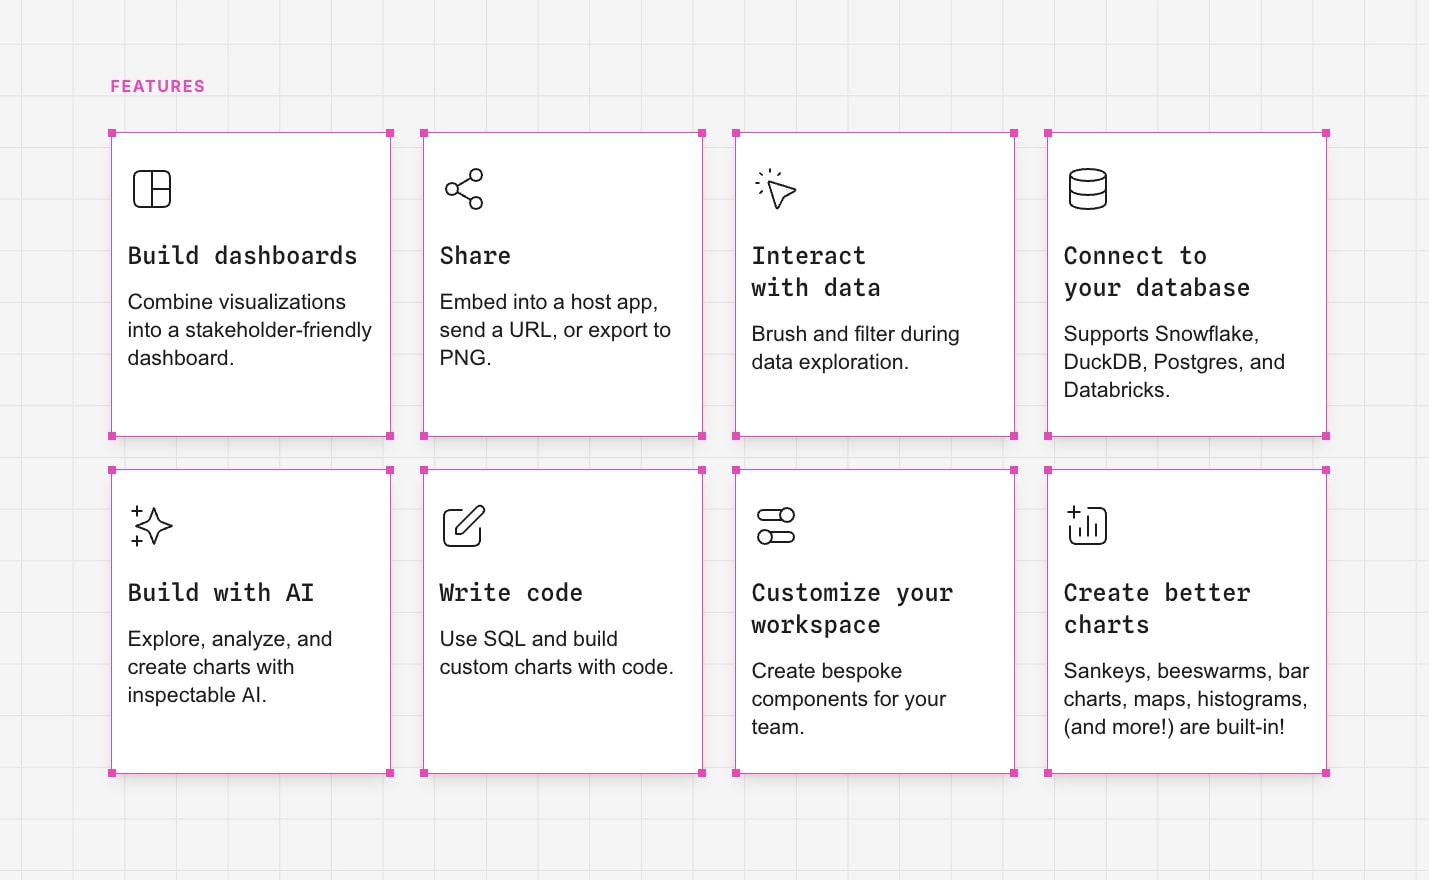Select the Build with AI heading
The width and height of the screenshot is (1429, 880).
[221, 593]
